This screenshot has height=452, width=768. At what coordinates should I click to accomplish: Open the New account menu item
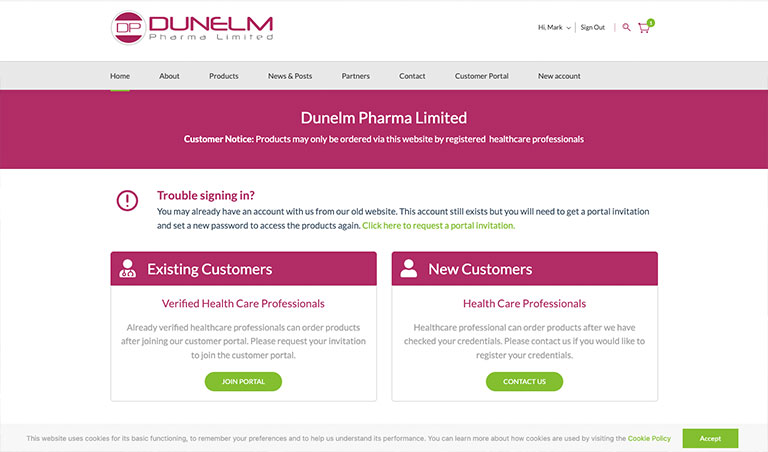559,76
